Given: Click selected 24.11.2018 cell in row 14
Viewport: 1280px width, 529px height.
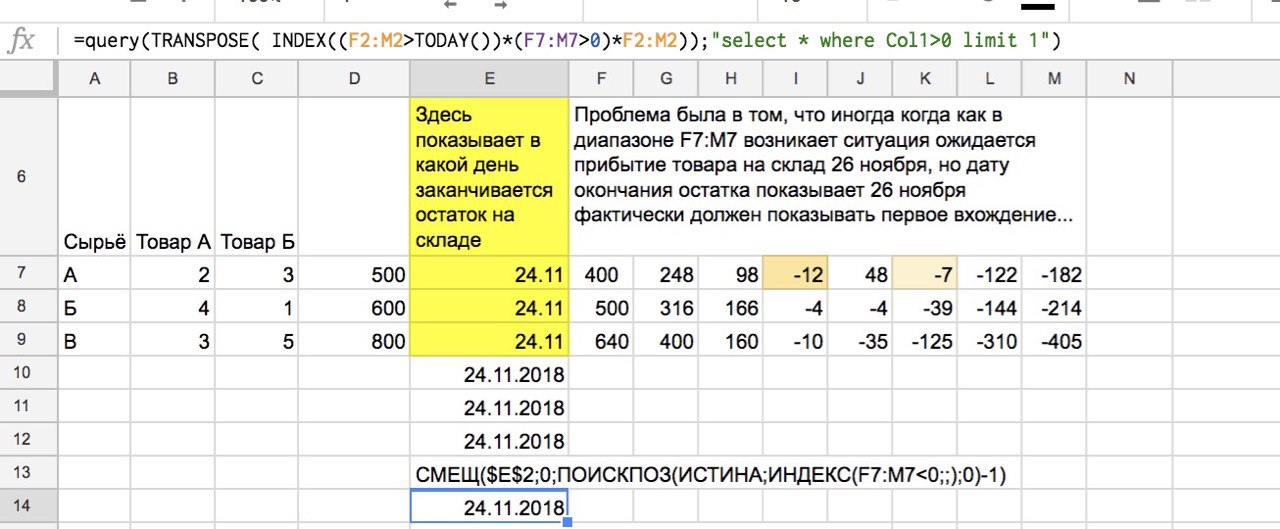Looking at the screenshot, I should coord(489,507).
